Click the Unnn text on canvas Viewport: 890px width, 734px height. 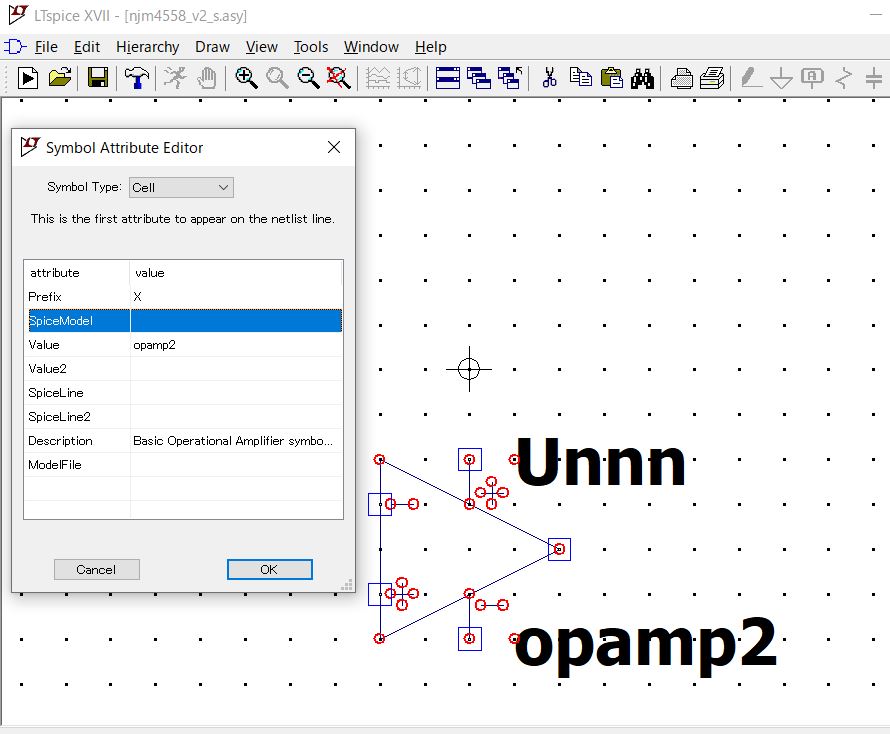point(601,462)
